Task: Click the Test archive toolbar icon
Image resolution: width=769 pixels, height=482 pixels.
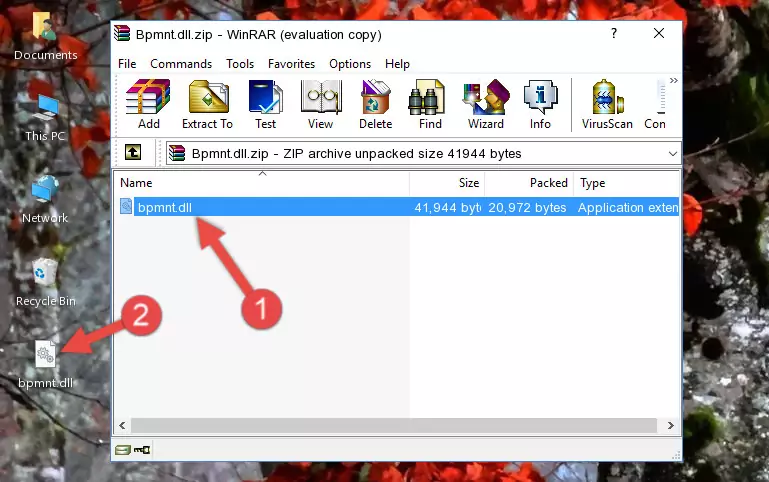Action: (265, 104)
